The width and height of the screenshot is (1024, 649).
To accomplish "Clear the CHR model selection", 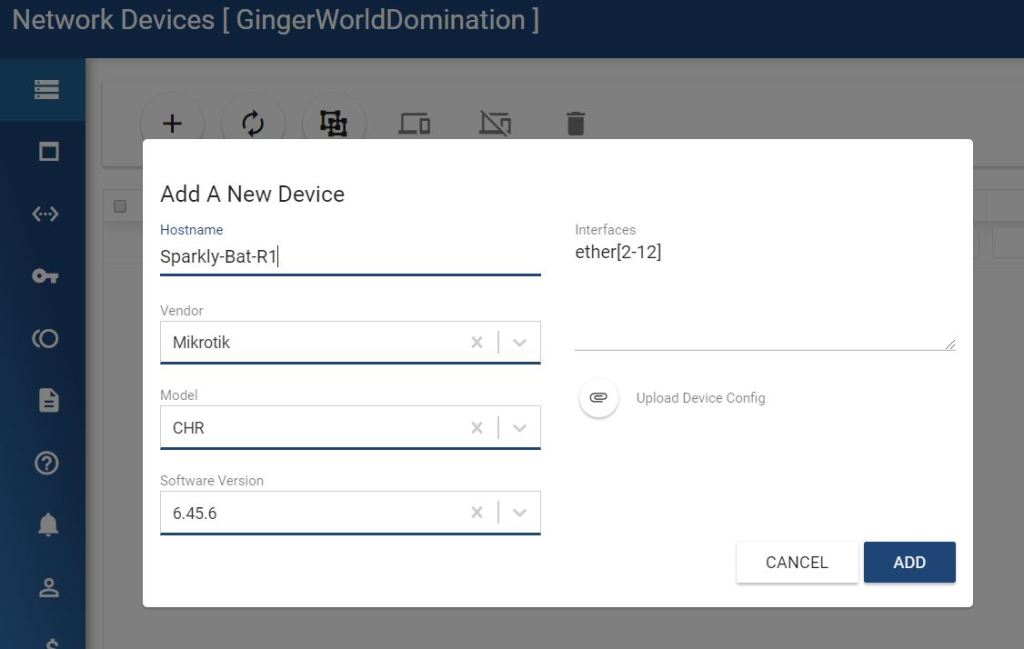I will [477, 428].
